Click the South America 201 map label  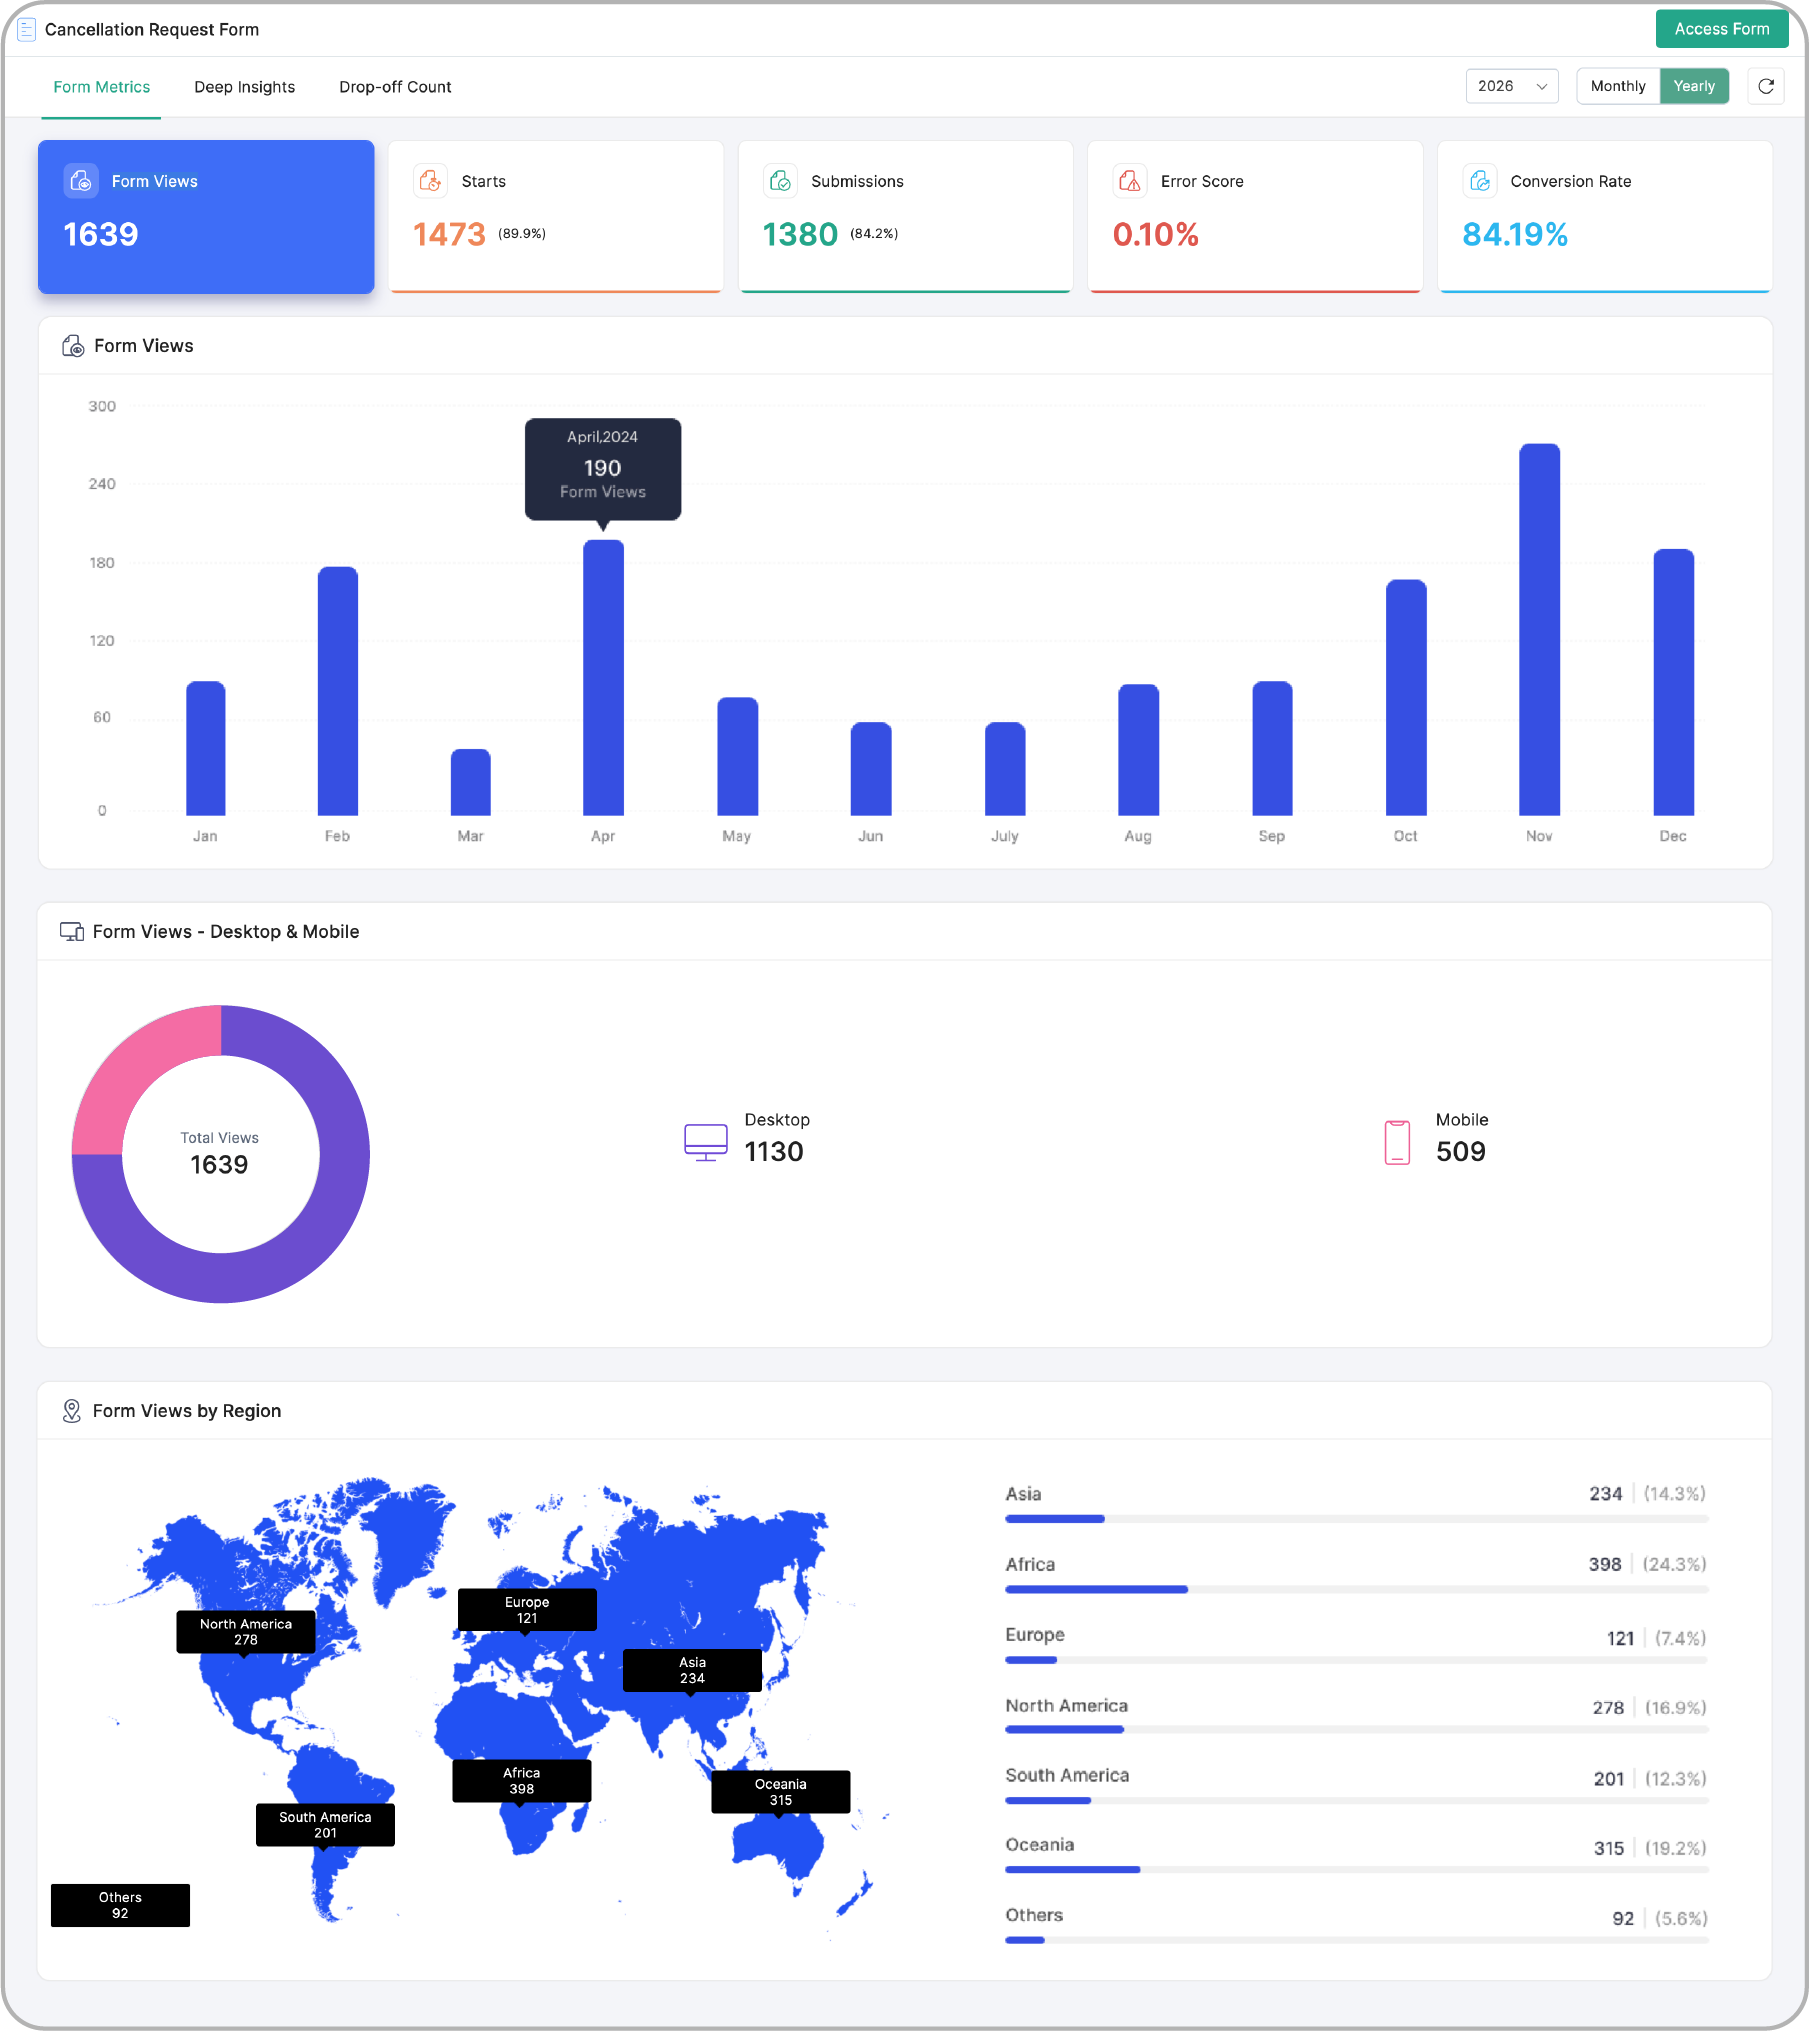tap(325, 1825)
